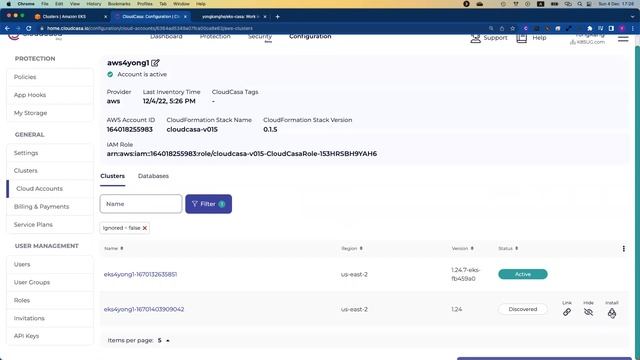
Task: Sort the table by Status column
Action: coord(508,249)
